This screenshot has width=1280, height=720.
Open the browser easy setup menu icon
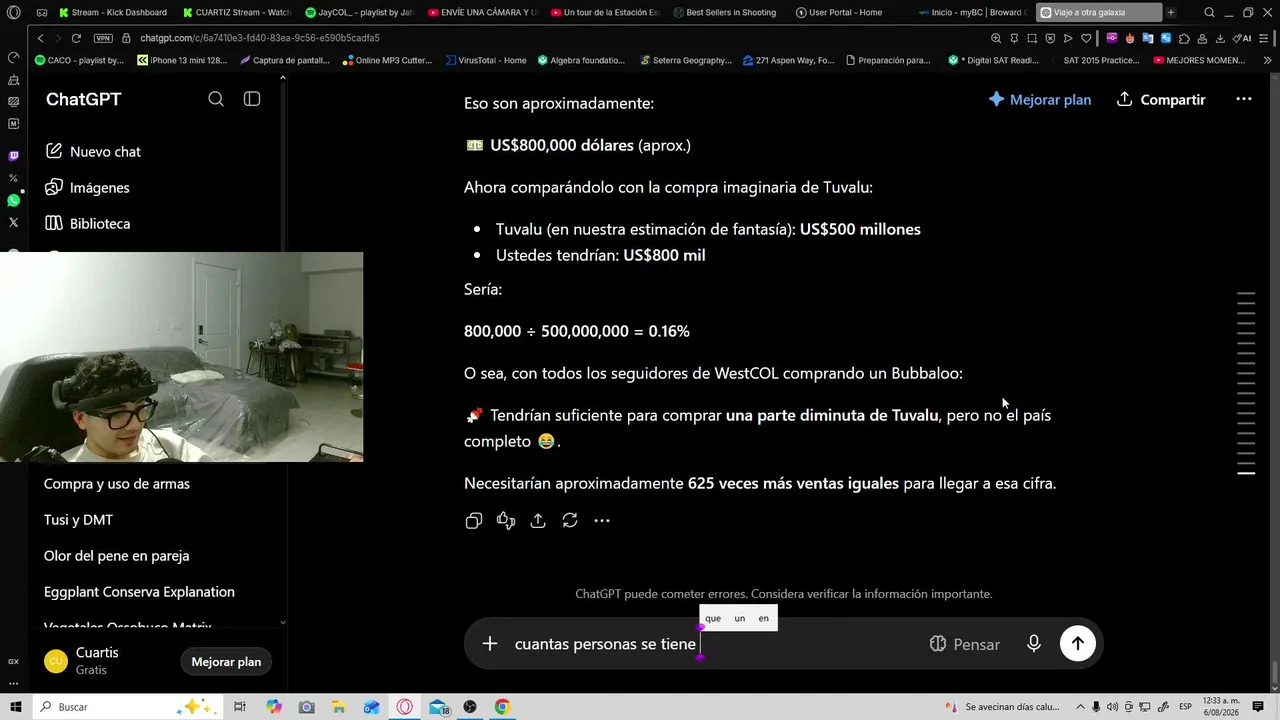coord(1264,38)
